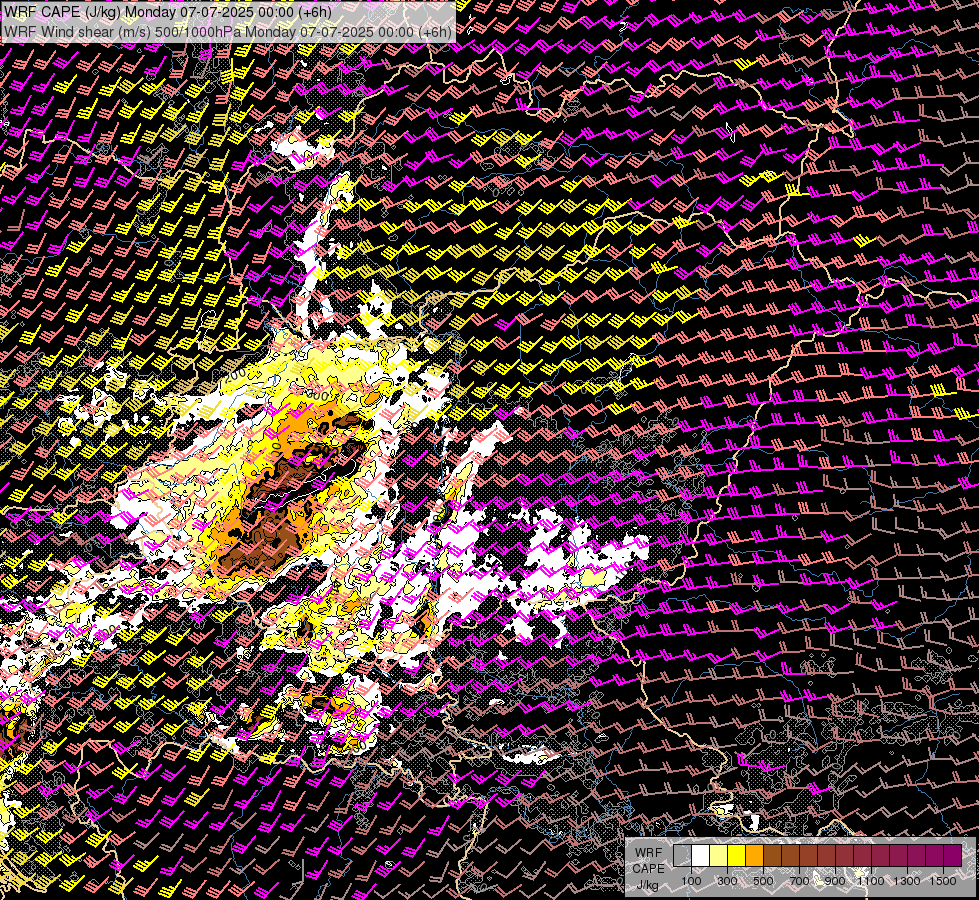
Task: Click the 700 legend value
Action: 799,881
